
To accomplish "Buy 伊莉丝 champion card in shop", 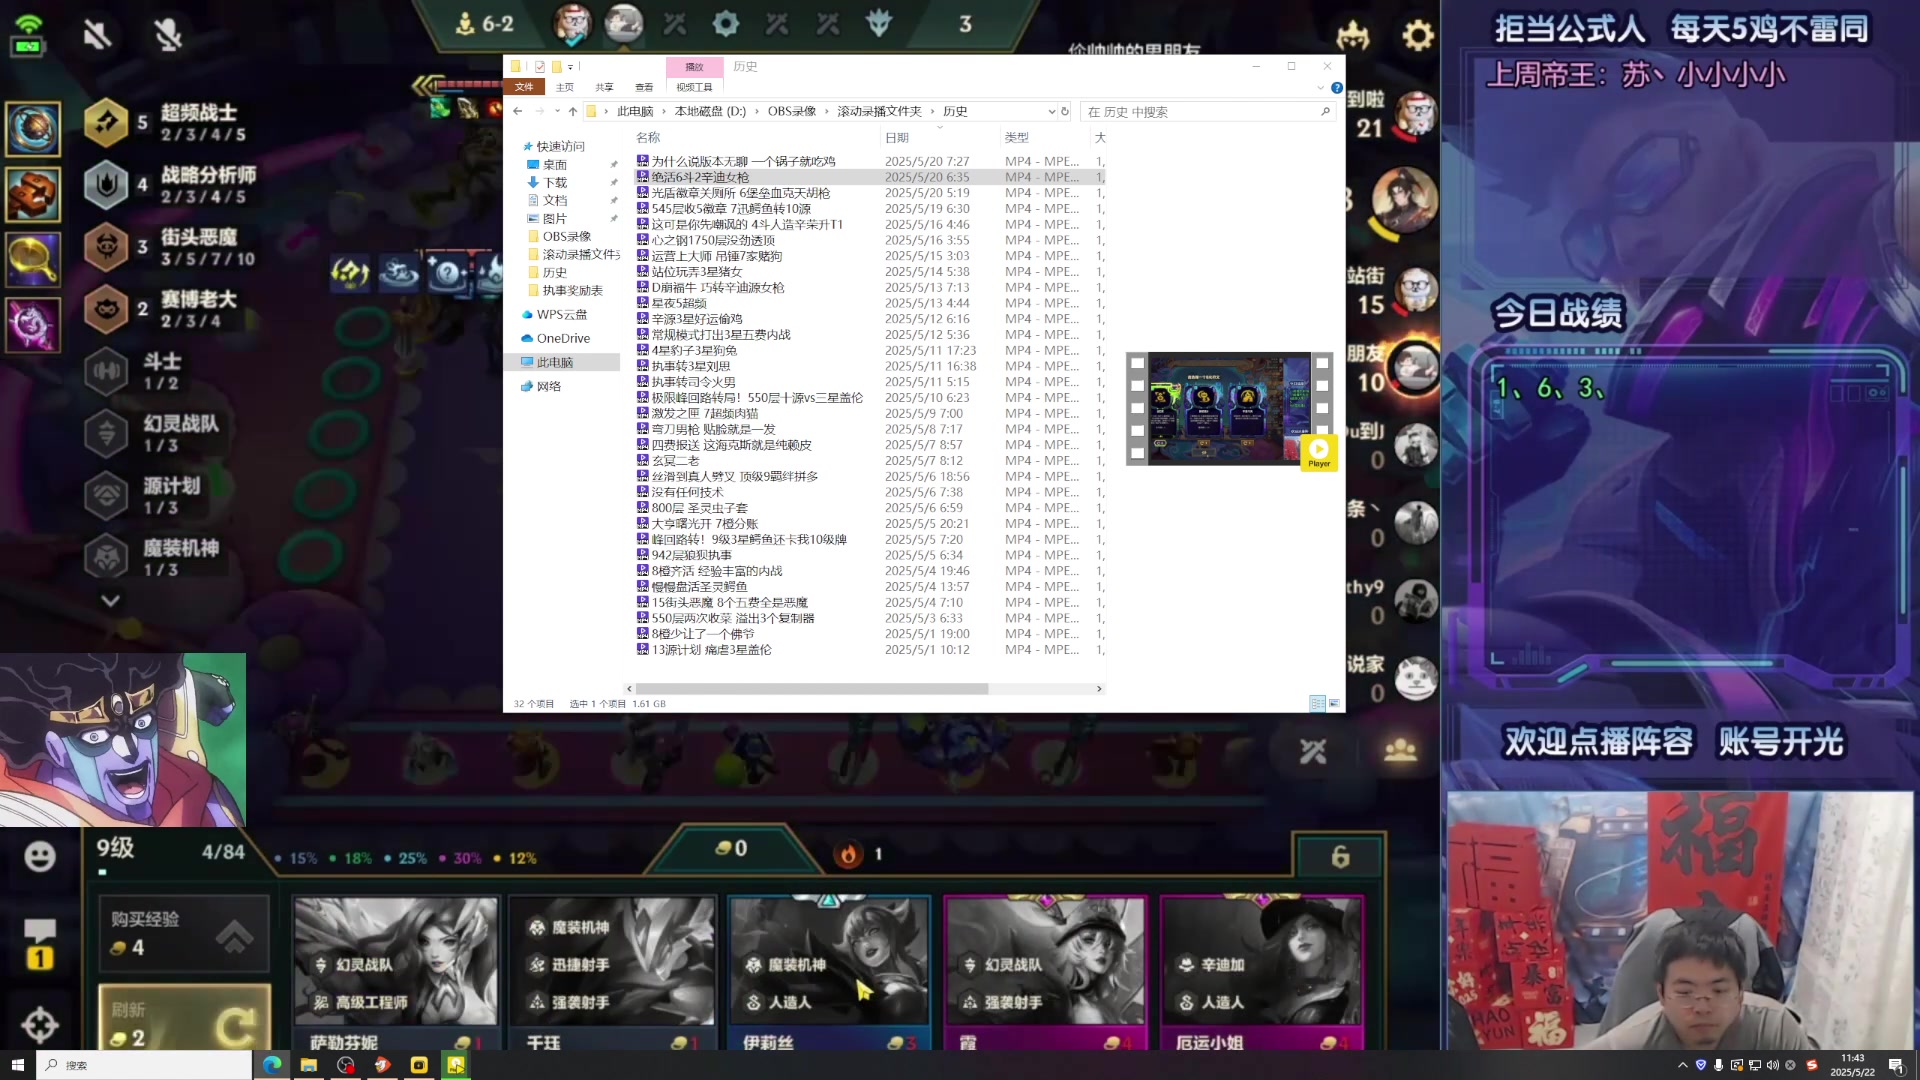I will (x=829, y=973).
